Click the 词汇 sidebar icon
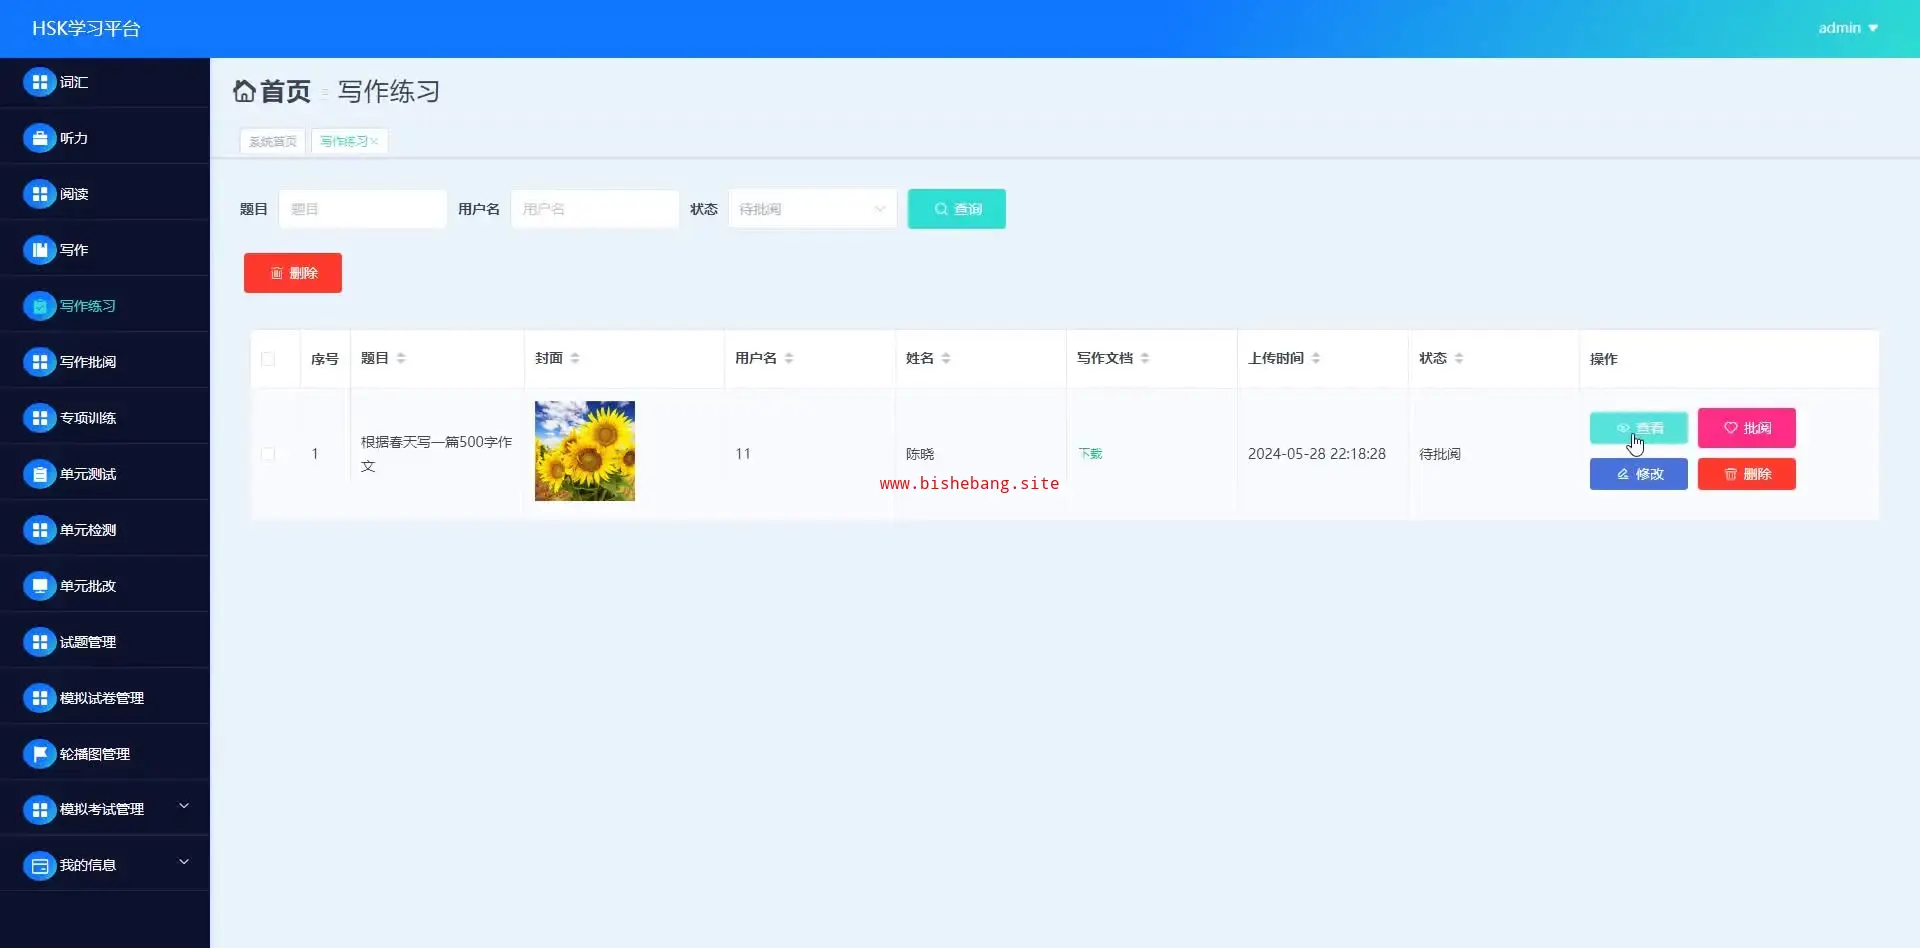Image resolution: width=1920 pixels, height=948 pixels. coord(39,82)
